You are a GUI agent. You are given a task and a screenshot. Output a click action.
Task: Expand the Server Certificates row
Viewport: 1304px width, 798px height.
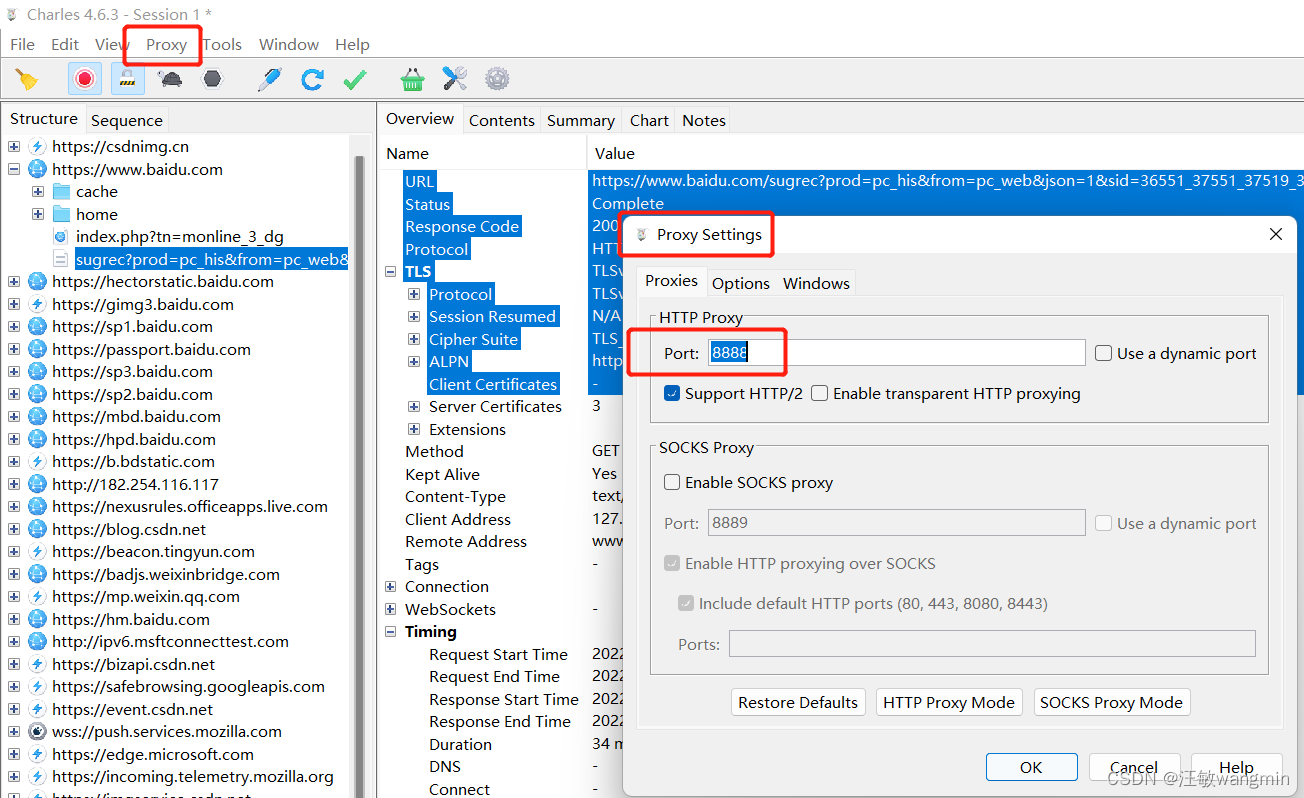pyautogui.click(x=414, y=406)
